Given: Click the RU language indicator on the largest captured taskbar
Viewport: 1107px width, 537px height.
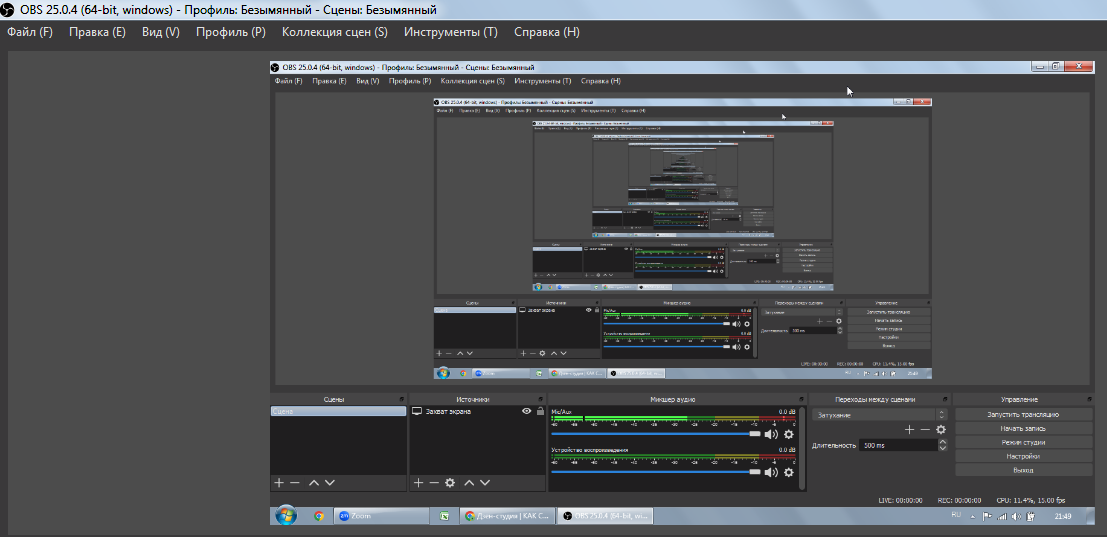Looking at the screenshot, I should coord(957,514).
